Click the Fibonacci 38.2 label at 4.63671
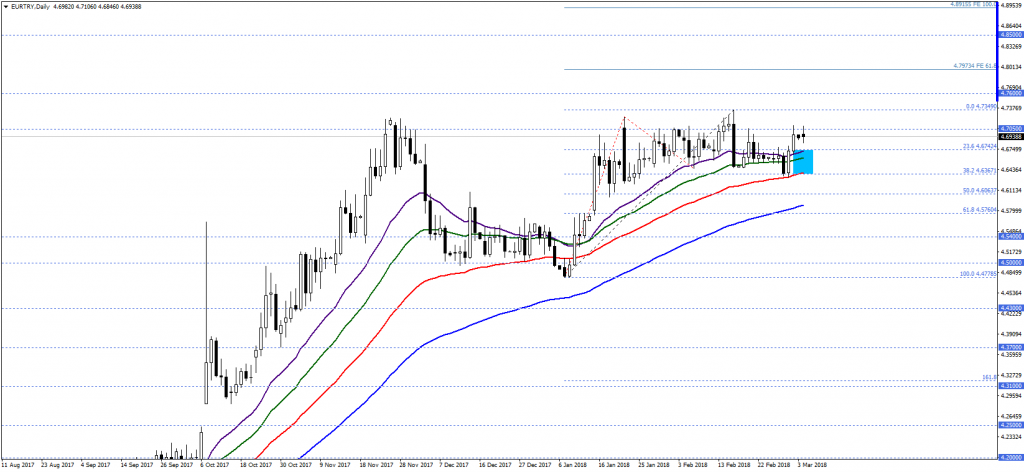The height and width of the screenshot is (472, 1024). [x=980, y=170]
